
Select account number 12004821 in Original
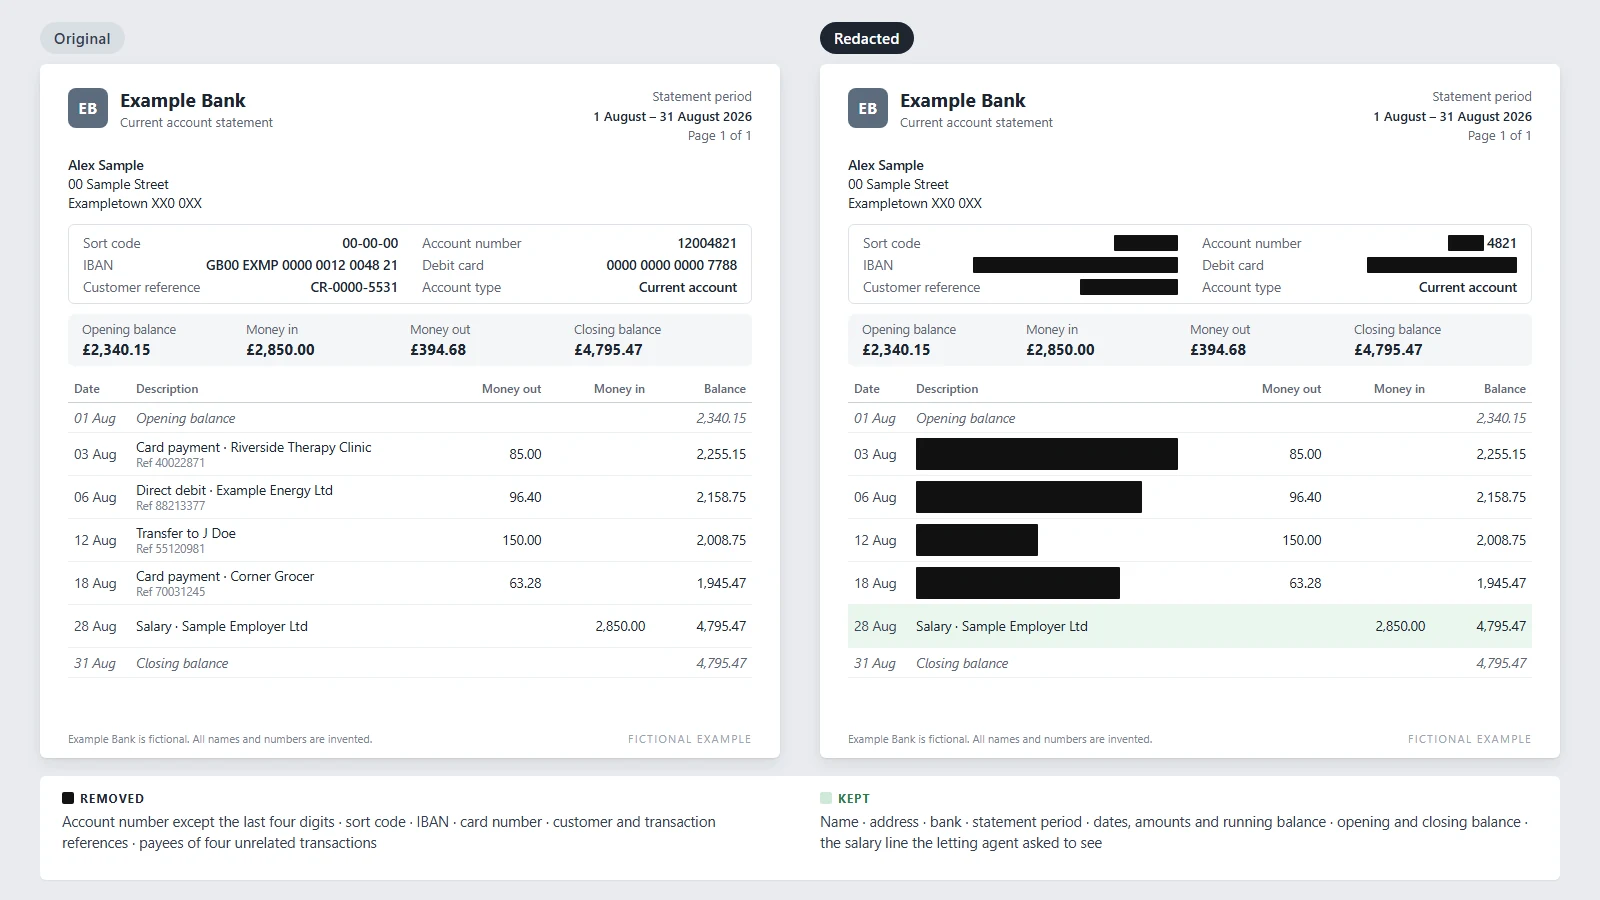707,243
